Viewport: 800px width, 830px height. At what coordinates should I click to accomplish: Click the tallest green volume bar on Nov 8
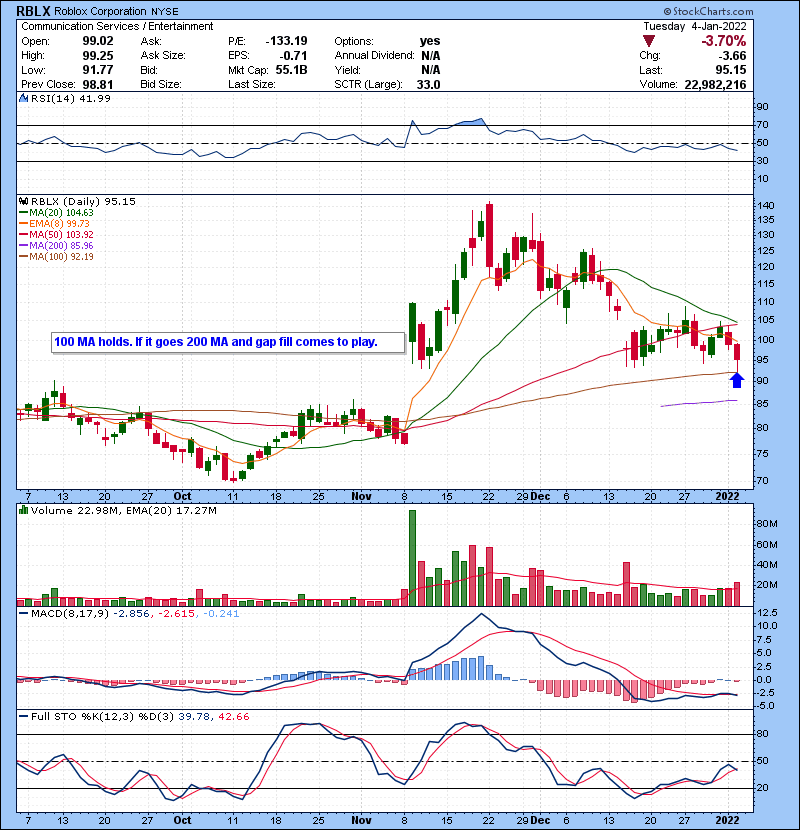(x=412, y=558)
